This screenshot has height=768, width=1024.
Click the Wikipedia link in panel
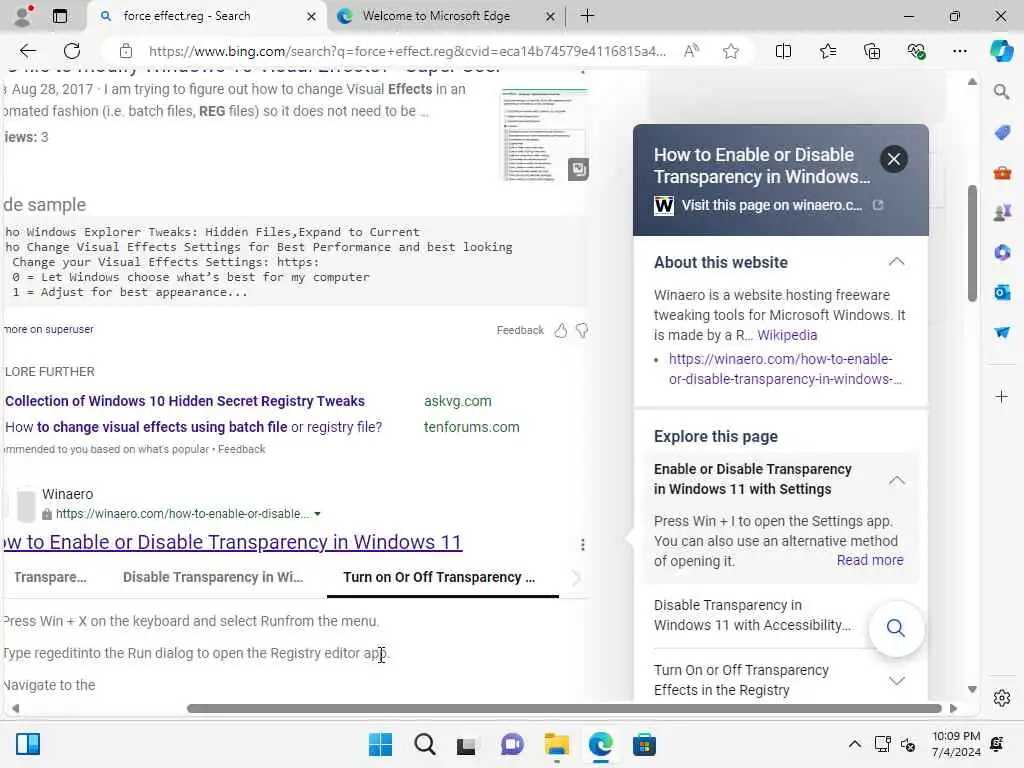pyautogui.click(x=786, y=335)
